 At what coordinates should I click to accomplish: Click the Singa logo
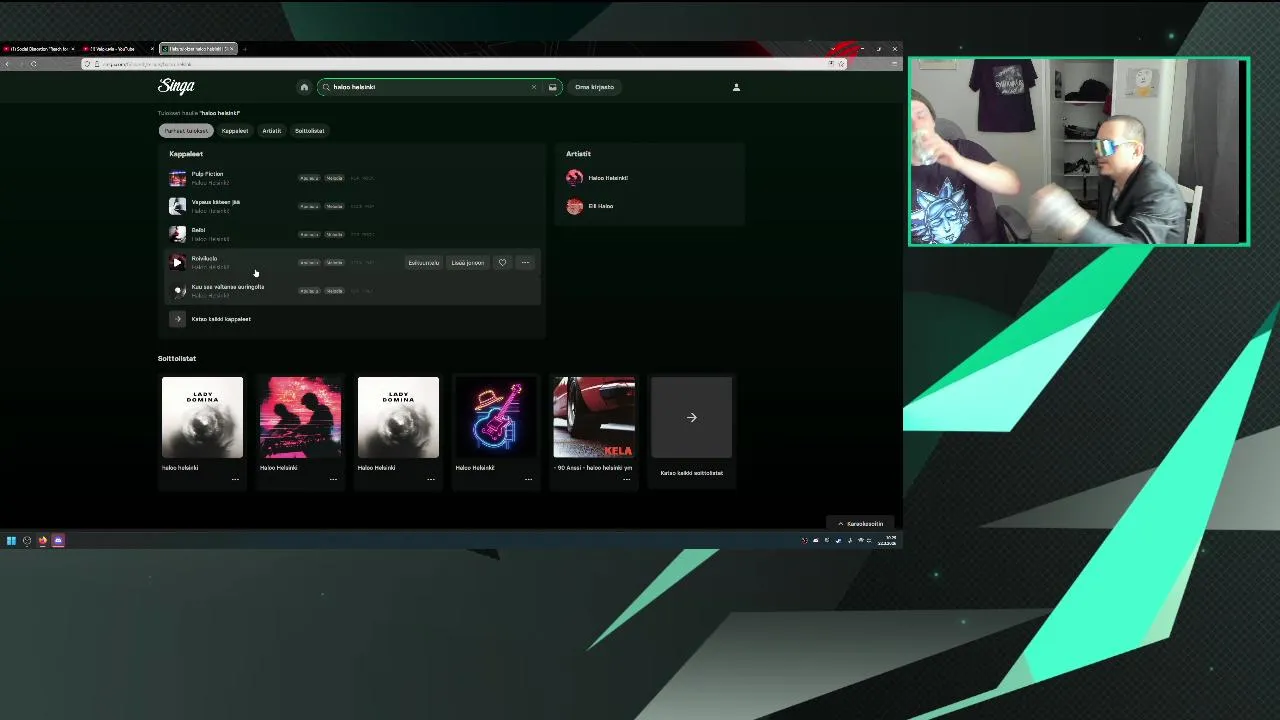(x=176, y=86)
